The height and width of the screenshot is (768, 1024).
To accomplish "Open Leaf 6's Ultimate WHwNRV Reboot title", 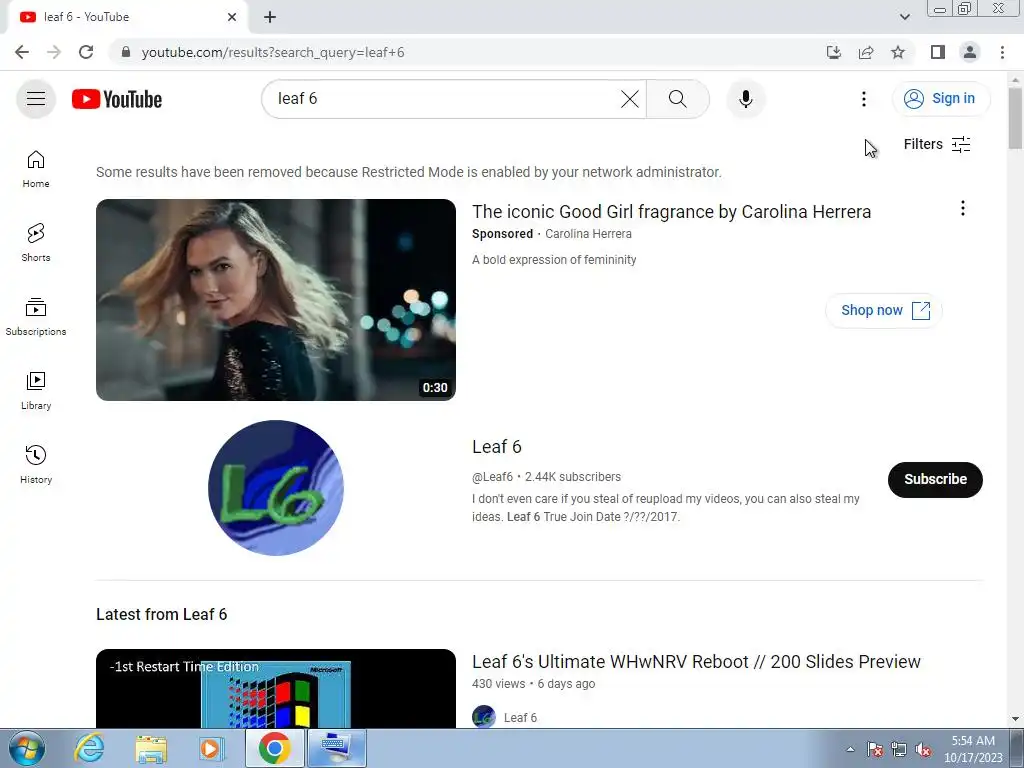I will coord(696,662).
